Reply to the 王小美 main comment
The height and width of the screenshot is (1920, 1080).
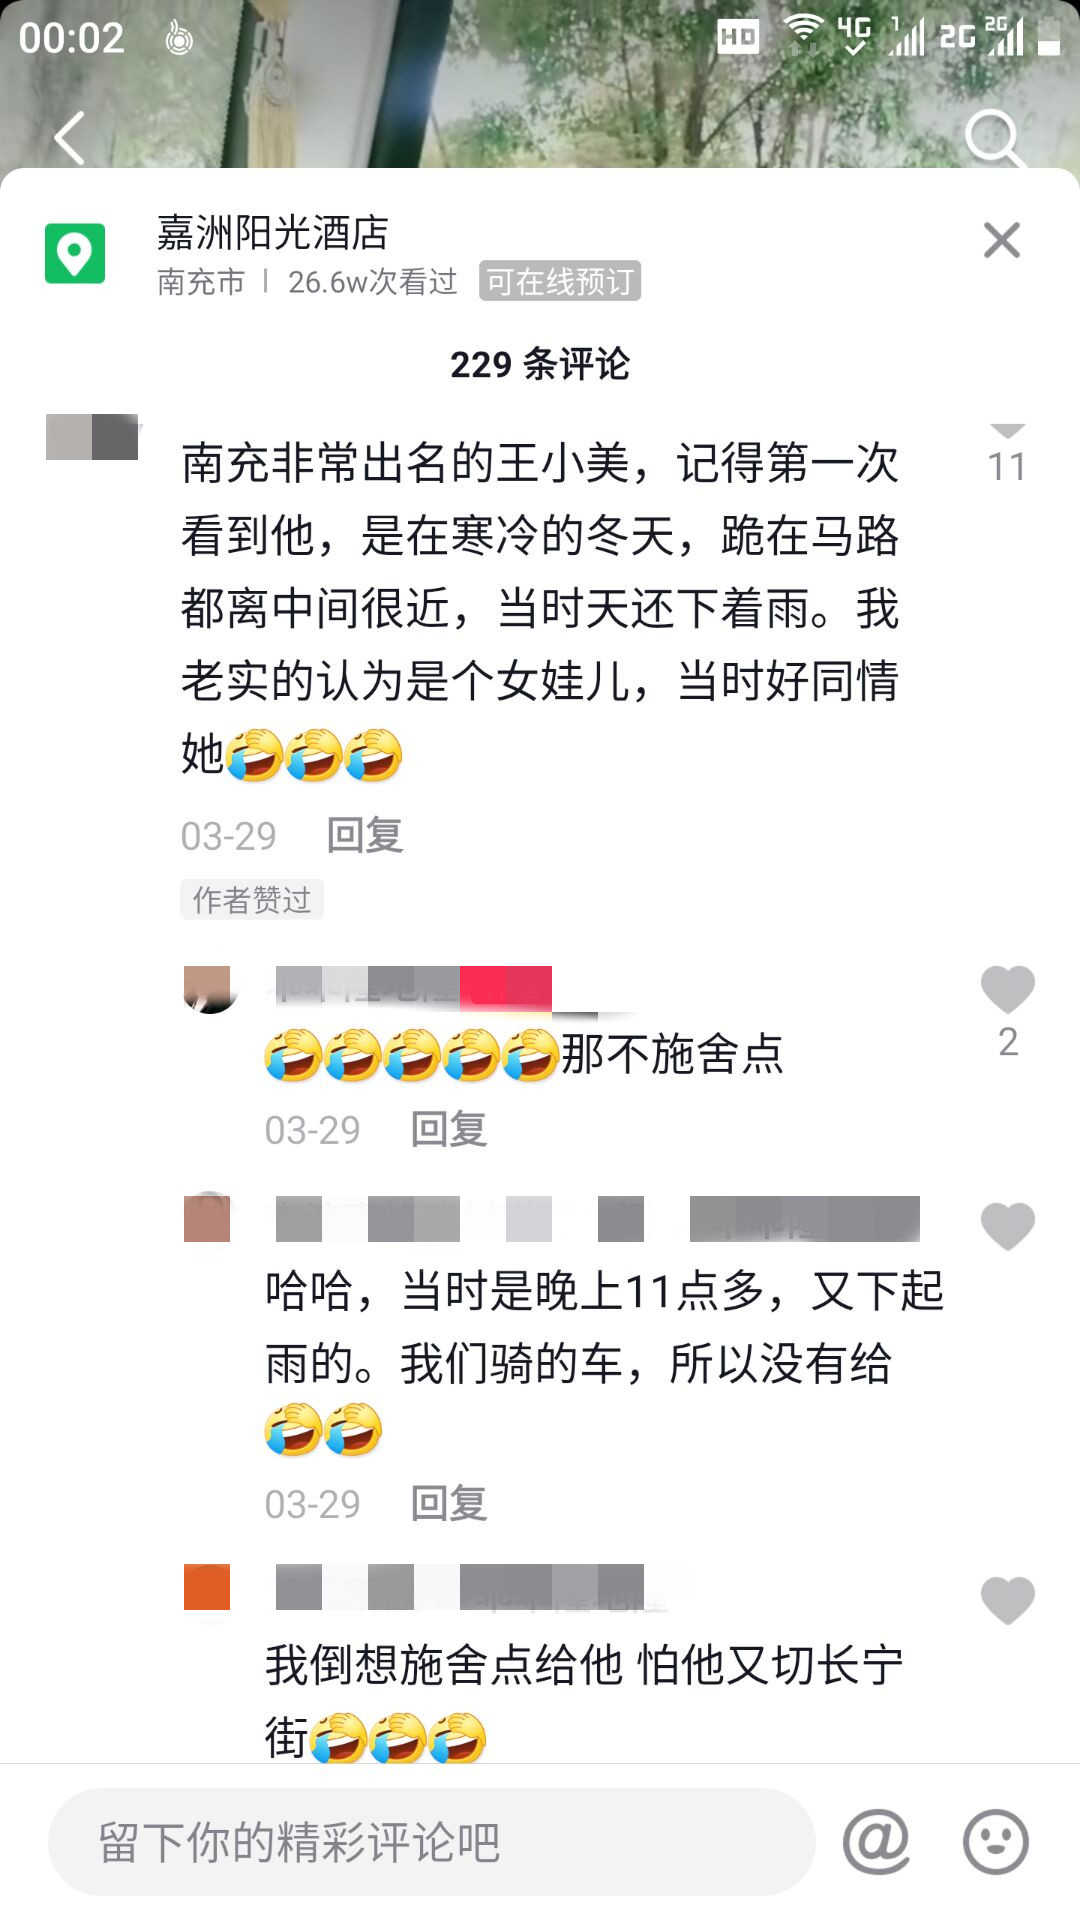[365, 835]
